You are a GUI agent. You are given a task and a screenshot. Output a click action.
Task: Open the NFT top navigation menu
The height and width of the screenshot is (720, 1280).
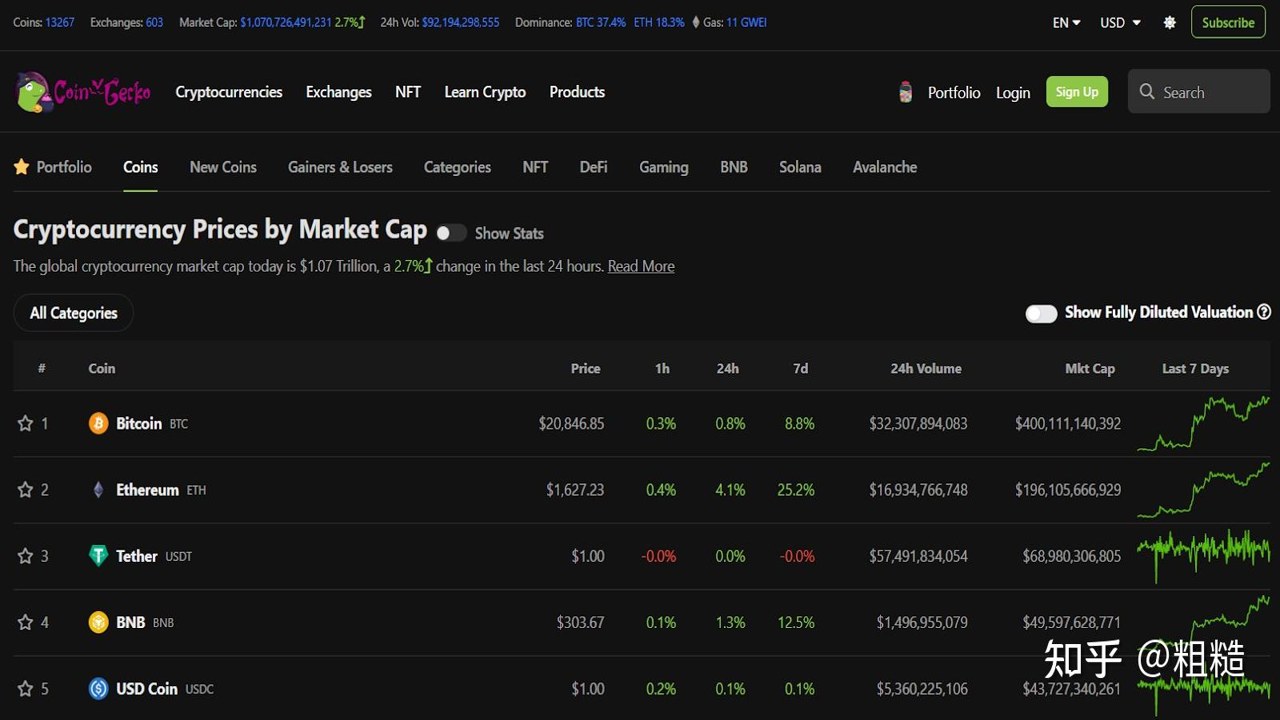pyautogui.click(x=408, y=92)
